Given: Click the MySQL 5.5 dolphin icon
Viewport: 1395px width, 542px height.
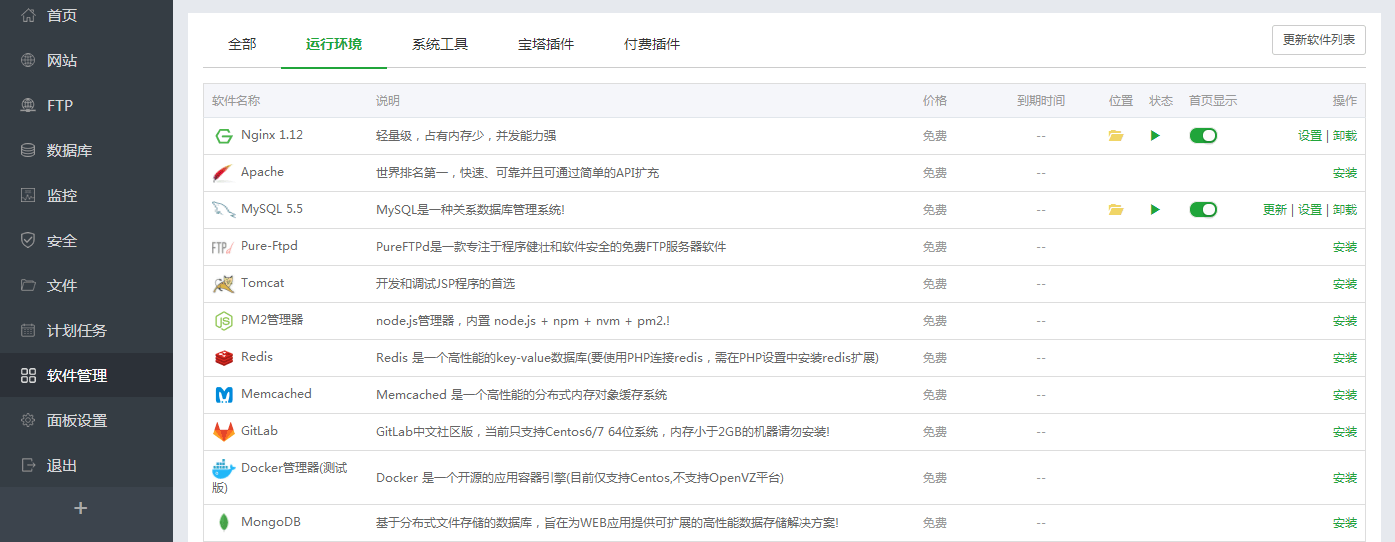Looking at the screenshot, I should click(223, 210).
